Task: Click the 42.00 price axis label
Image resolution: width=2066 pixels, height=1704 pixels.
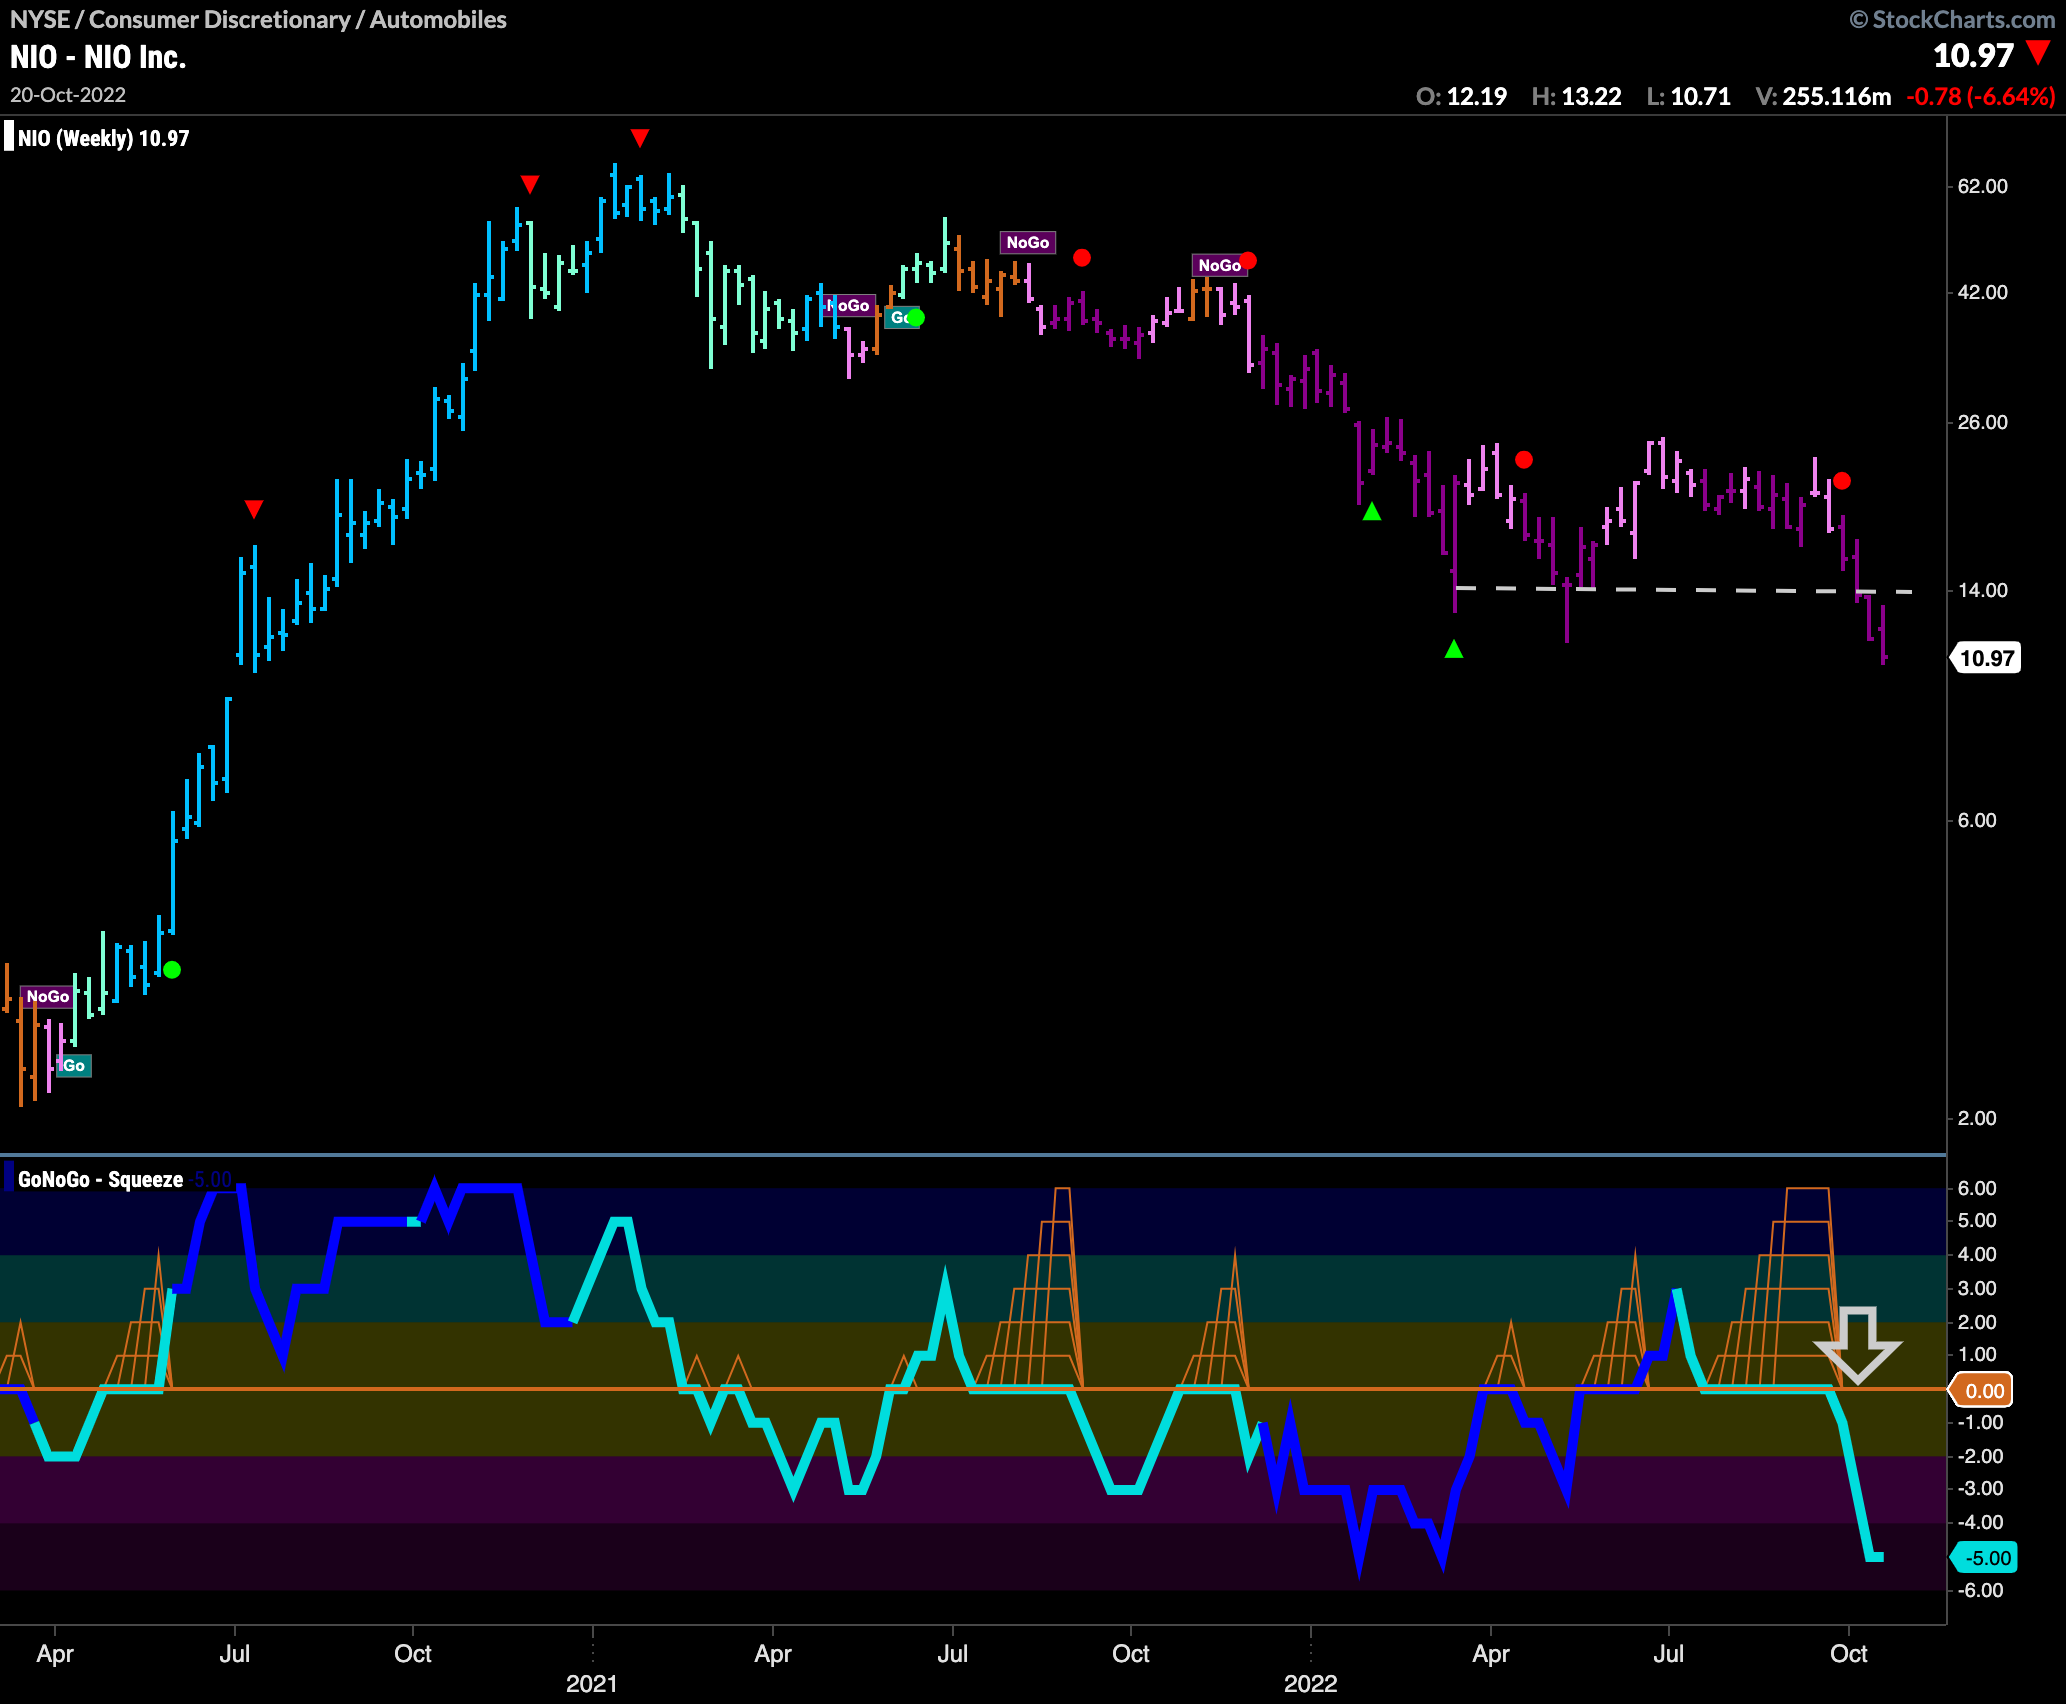Action: point(1982,292)
